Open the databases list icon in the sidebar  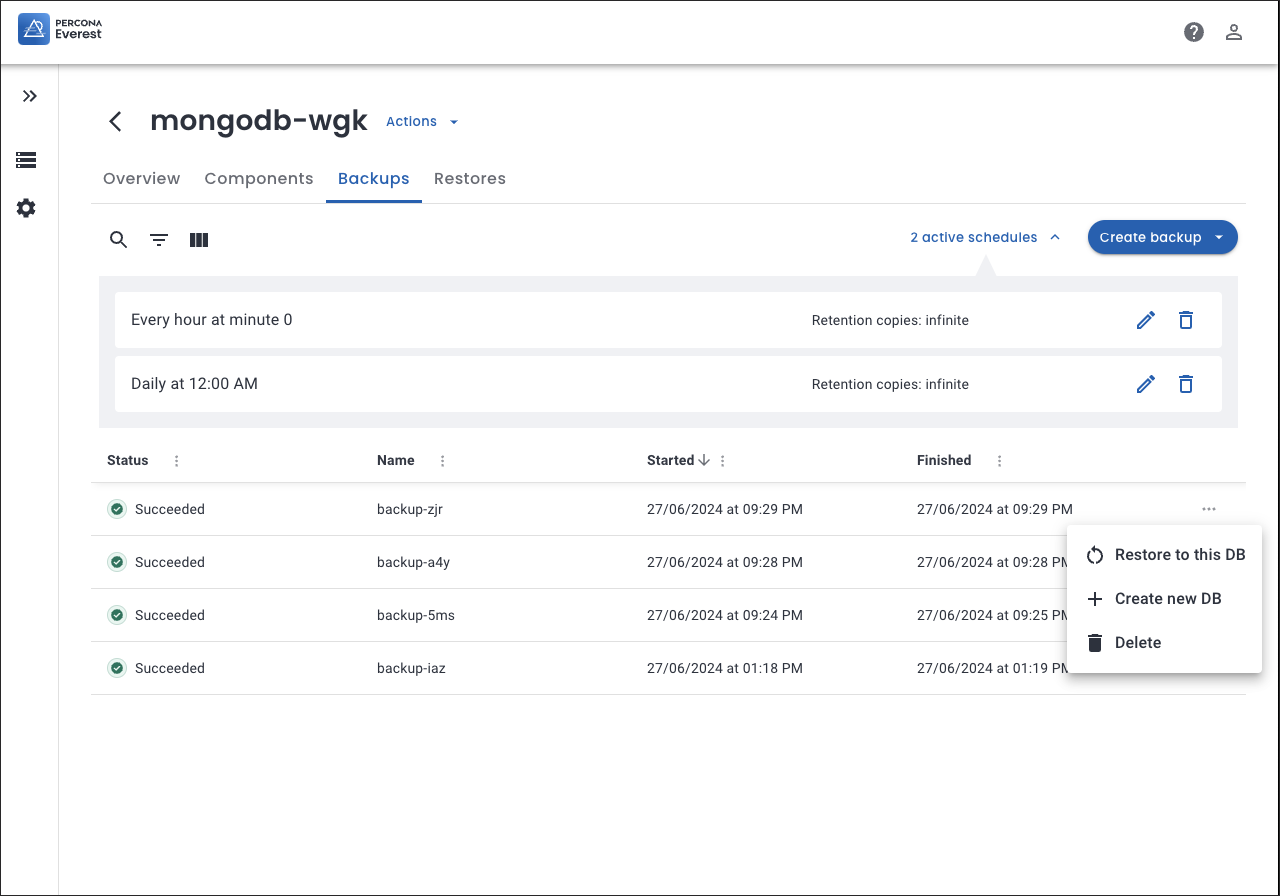pos(26,160)
